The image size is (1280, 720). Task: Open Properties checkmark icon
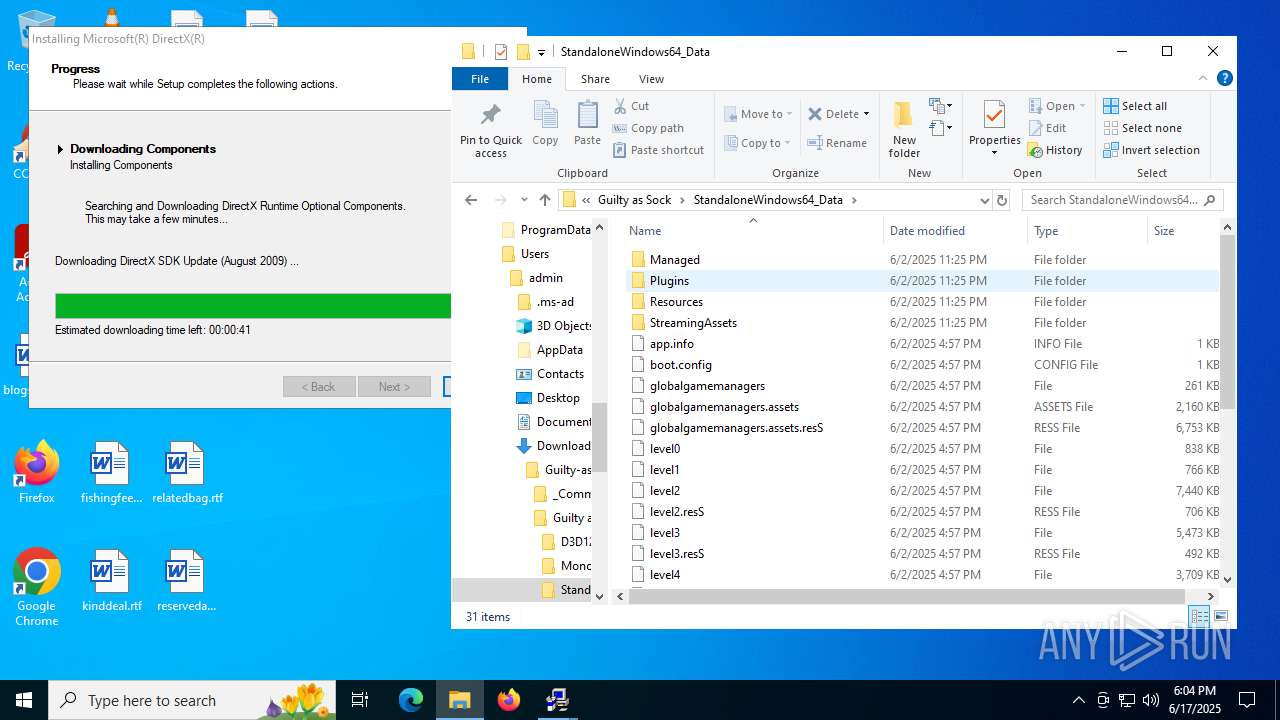coord(994,115)
